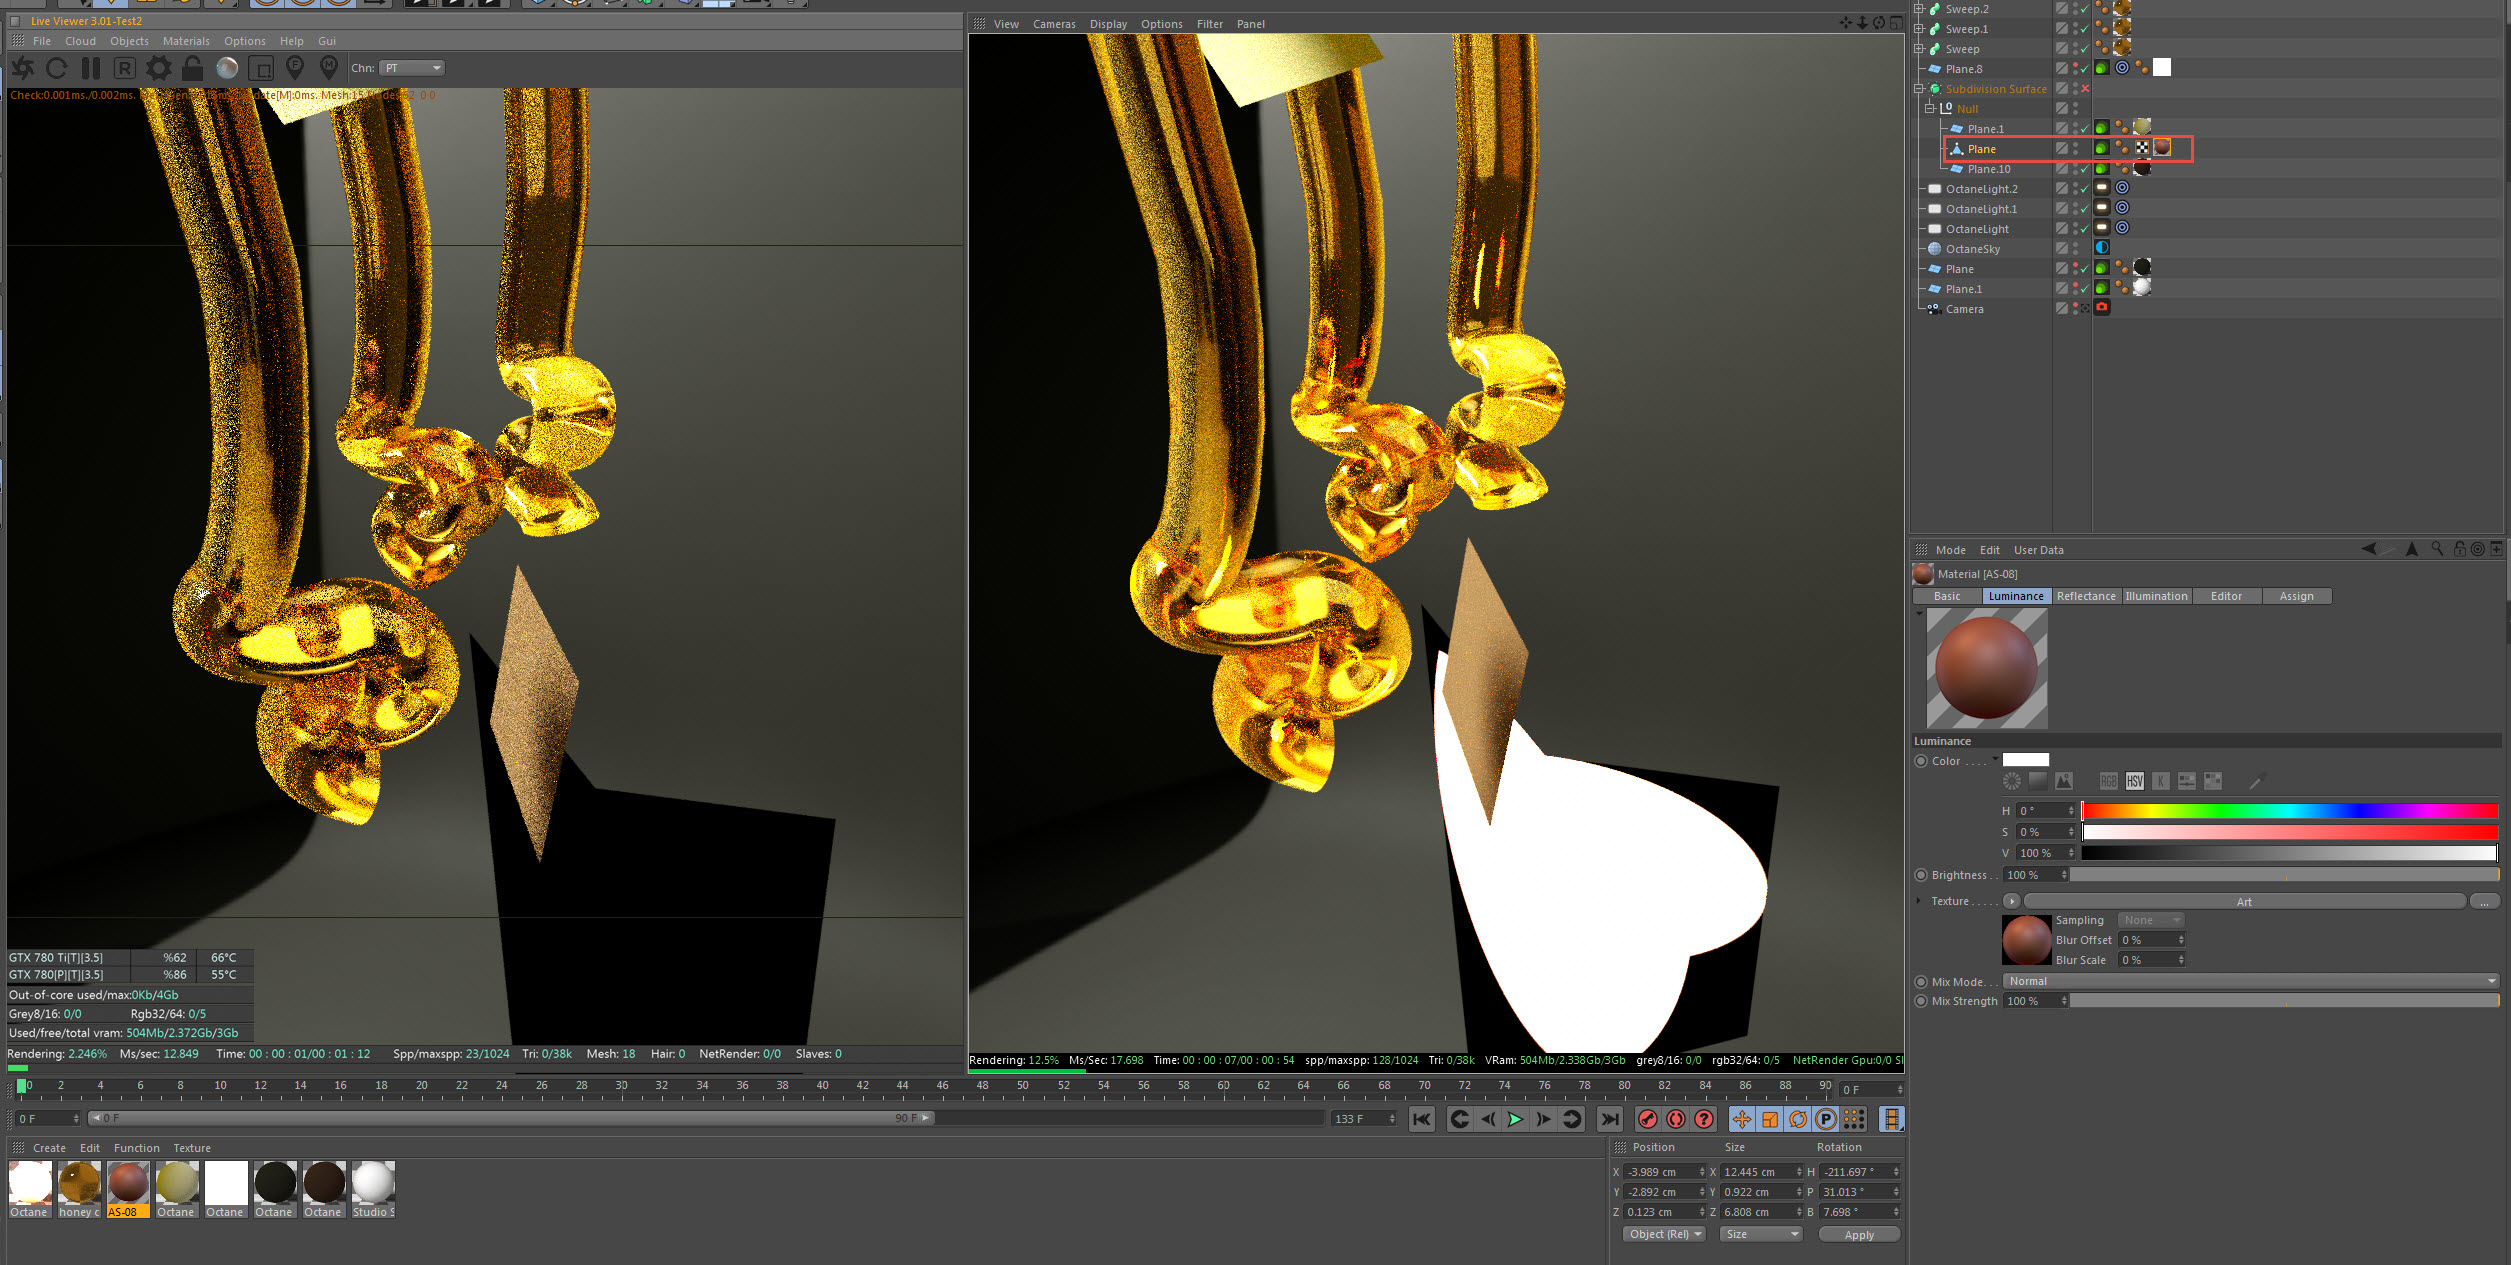Select the pick focus pin icon
The image size is (2511, 1265).
(x=295, y=68)
